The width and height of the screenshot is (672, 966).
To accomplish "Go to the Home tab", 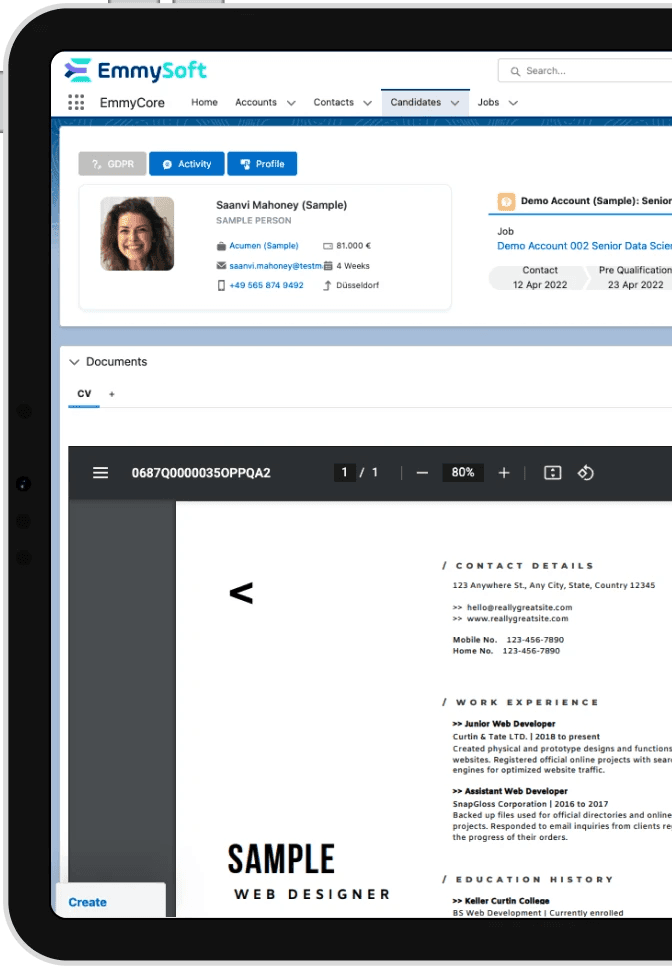I will pyautogui.click(x=204, y=102).
